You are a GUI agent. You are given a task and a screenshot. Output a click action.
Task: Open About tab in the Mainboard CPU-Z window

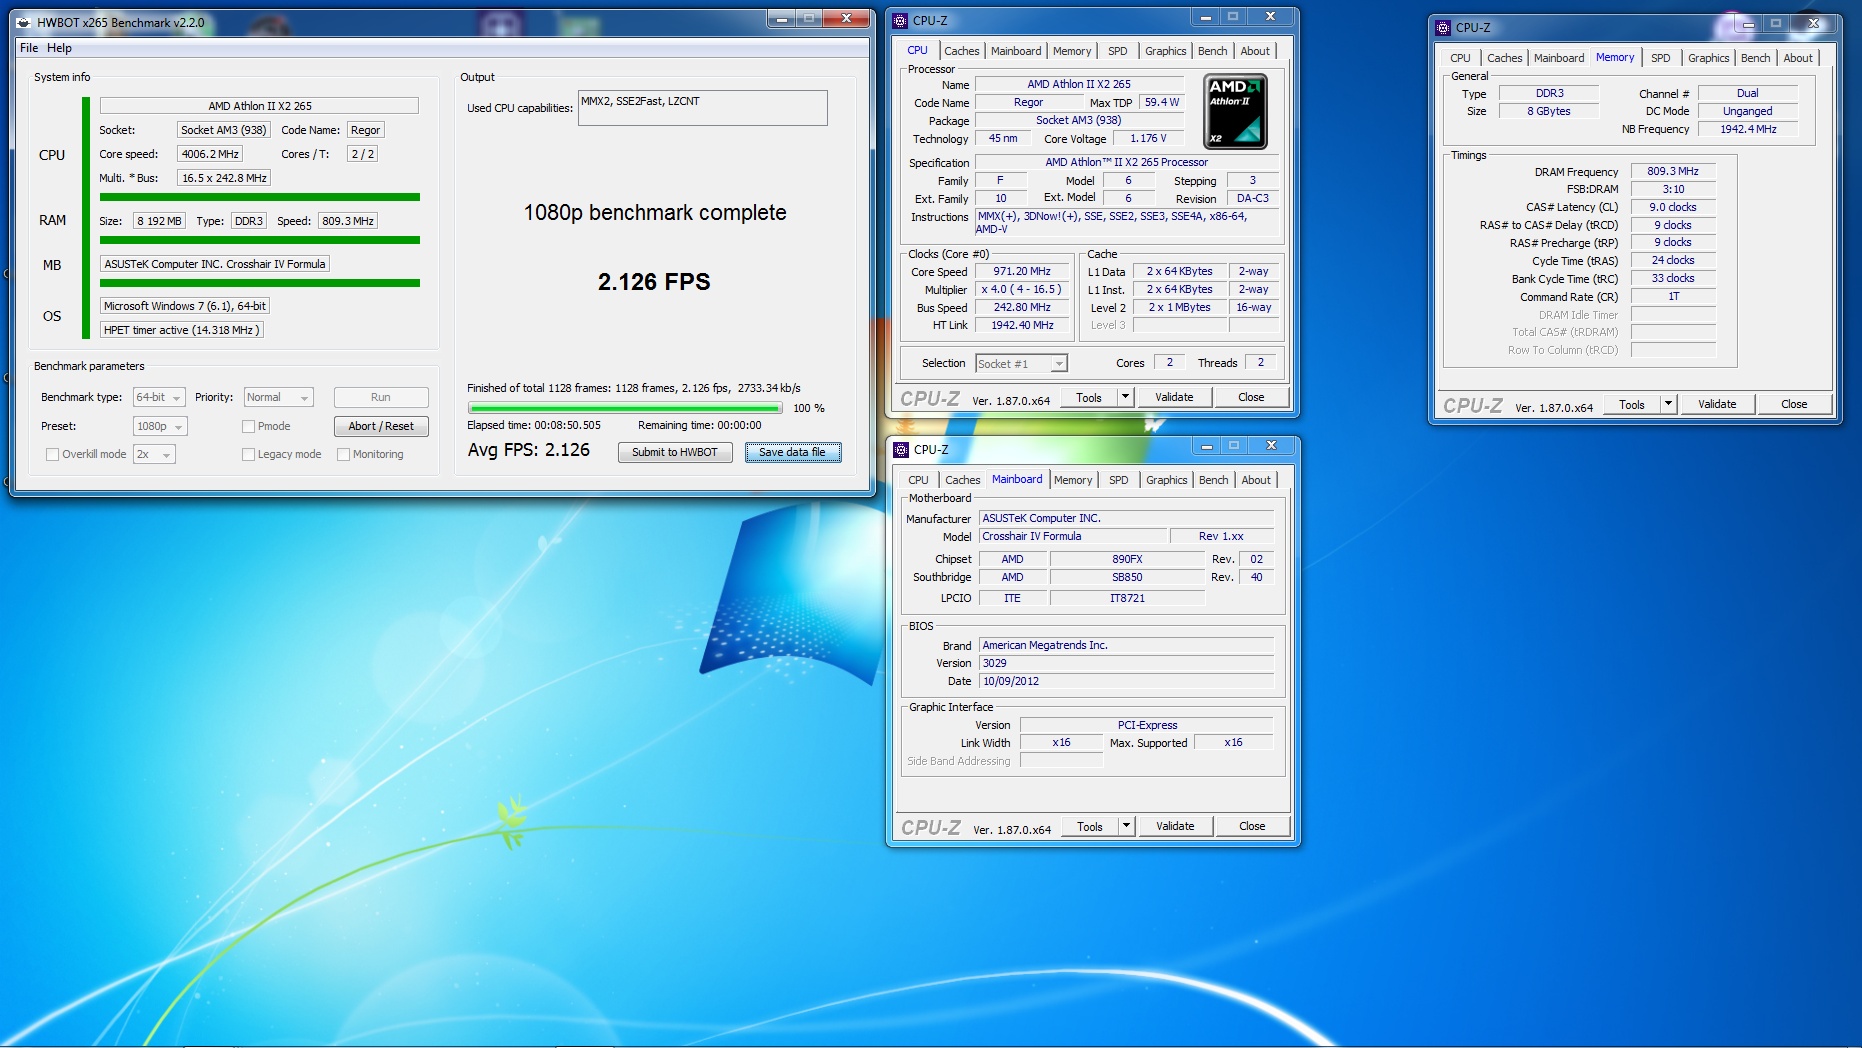pyautogui.click(x=1256, y=480)
